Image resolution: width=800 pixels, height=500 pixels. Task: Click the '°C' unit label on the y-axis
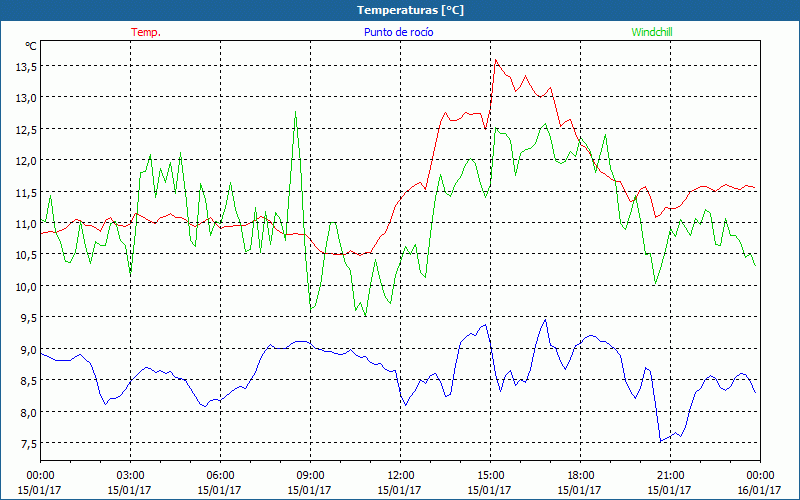pyautogui.click(x=31, y=46)
